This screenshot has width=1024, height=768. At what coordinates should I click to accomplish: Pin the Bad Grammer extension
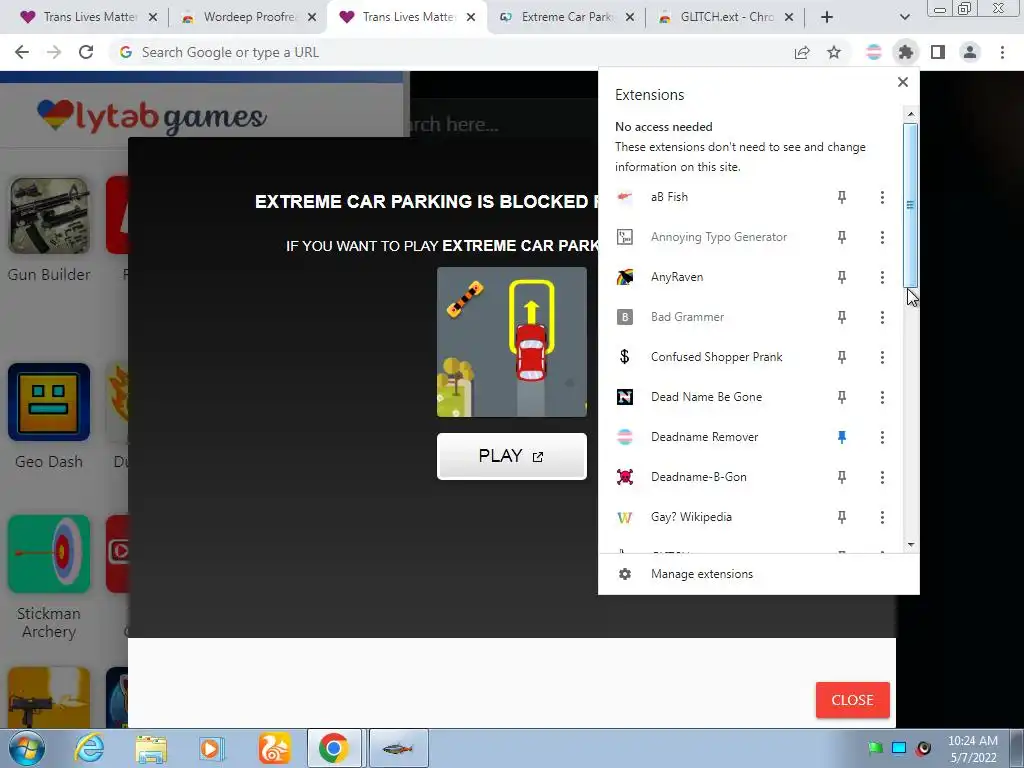pos(842,317)
